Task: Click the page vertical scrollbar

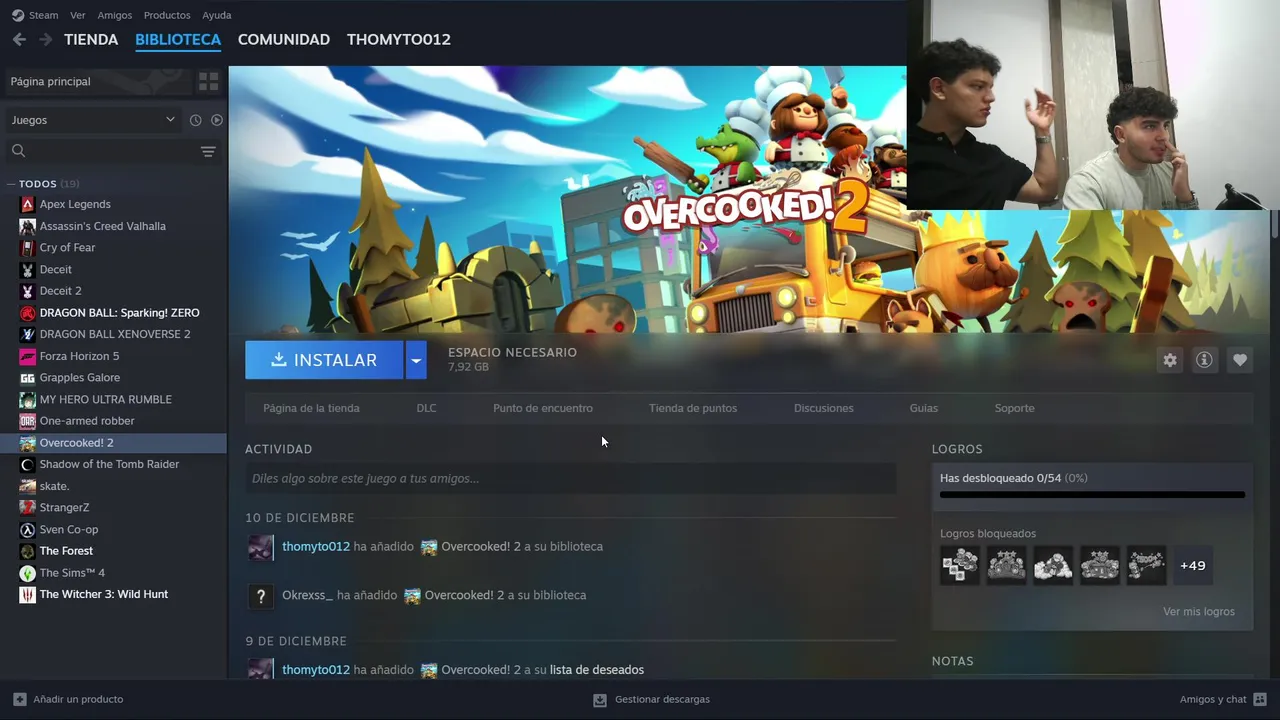Action: pos(1274,224)
